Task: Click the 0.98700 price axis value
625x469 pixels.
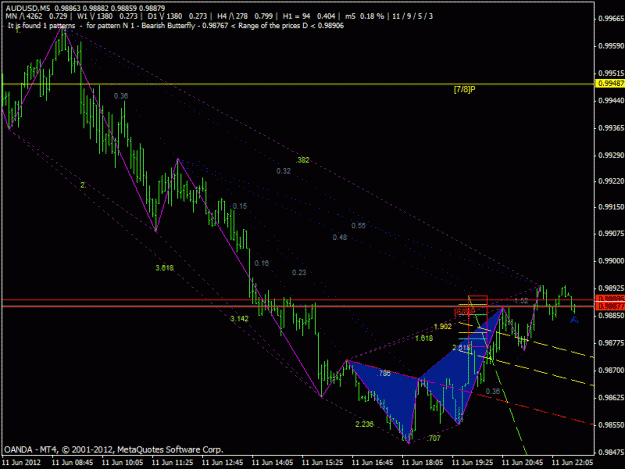Action: point(611,370)
